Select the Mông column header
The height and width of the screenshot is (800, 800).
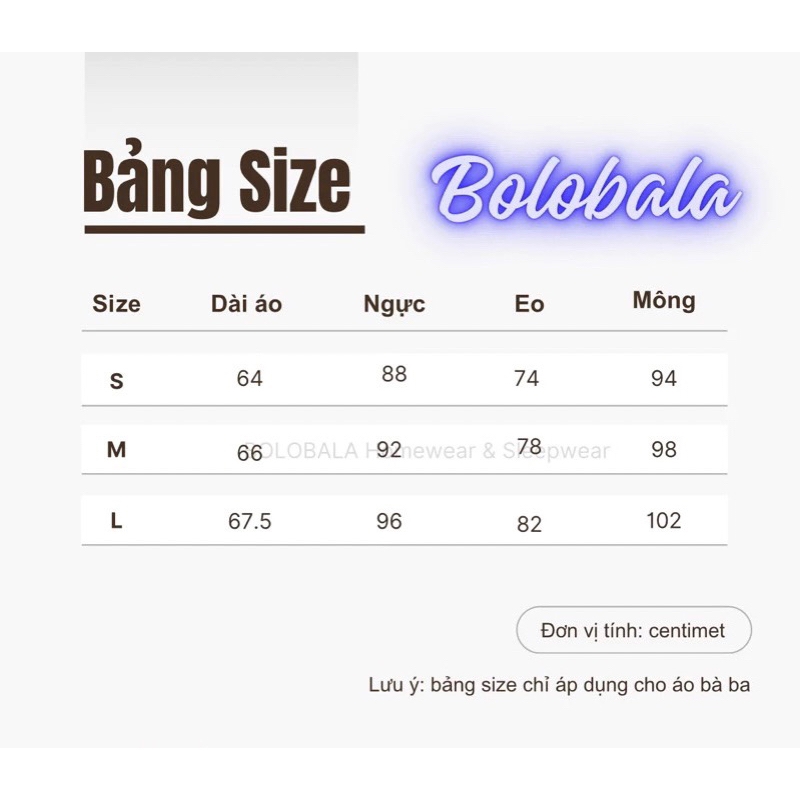[x=664, y=300]
